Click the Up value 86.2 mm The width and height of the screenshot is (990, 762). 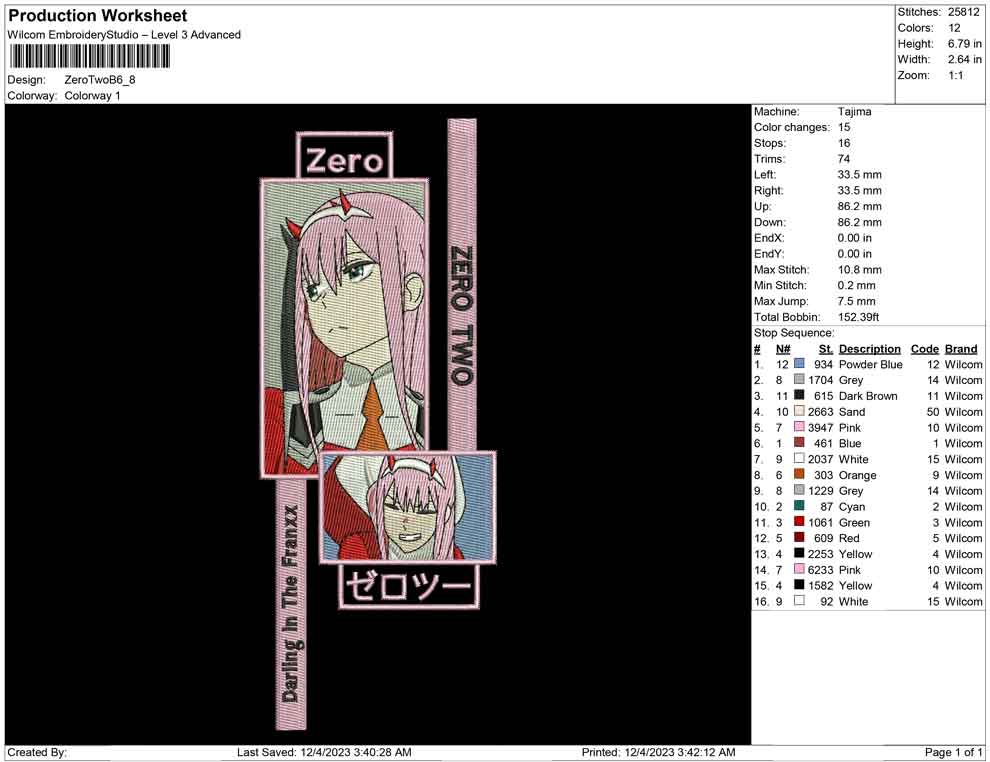tap(859, 206)
